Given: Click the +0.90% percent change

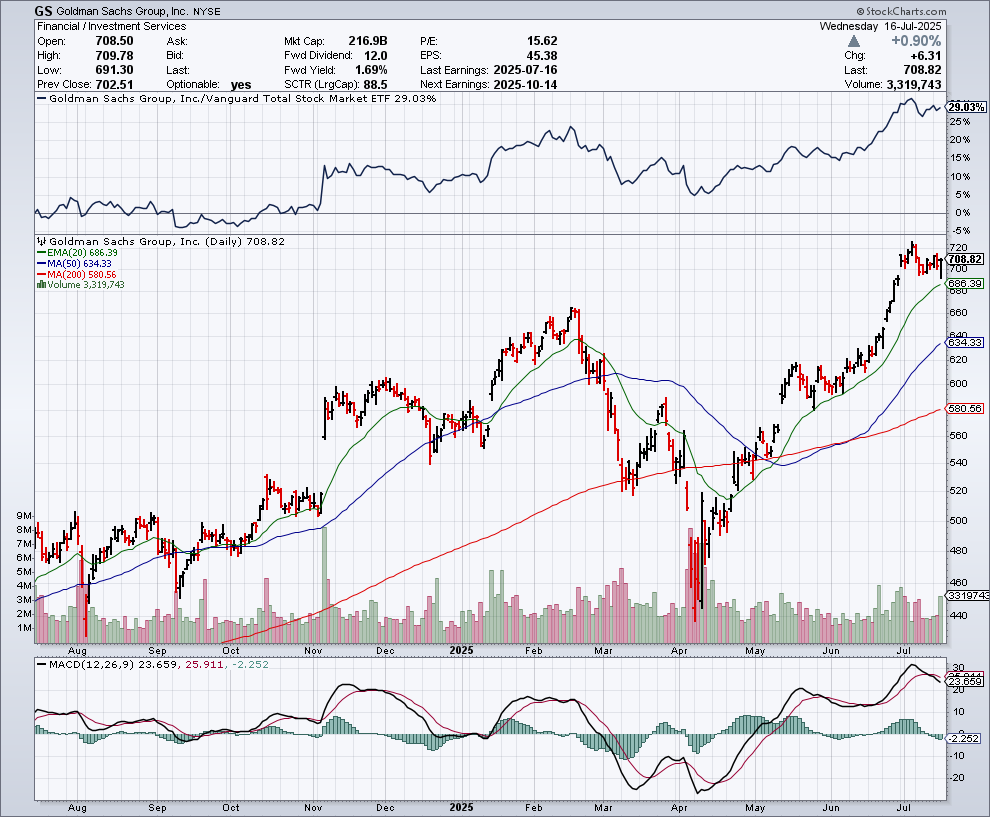Looking at the screenshot, I should 916,41.
